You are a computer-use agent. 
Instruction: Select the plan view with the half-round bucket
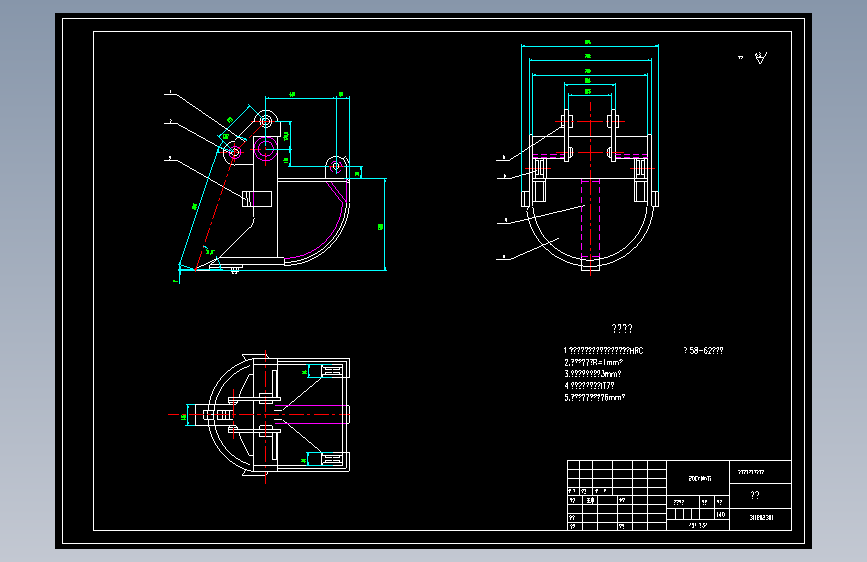tap(259, 417)
